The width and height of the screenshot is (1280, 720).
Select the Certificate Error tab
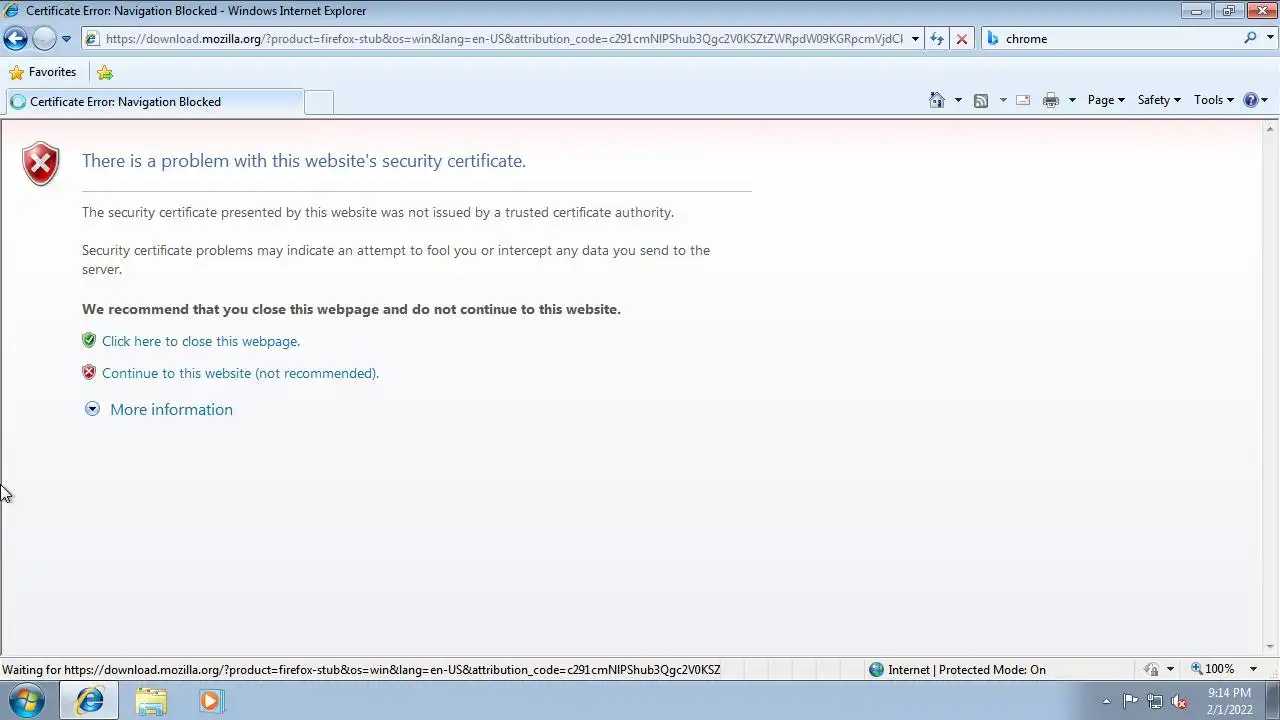(x=154, y=102)
